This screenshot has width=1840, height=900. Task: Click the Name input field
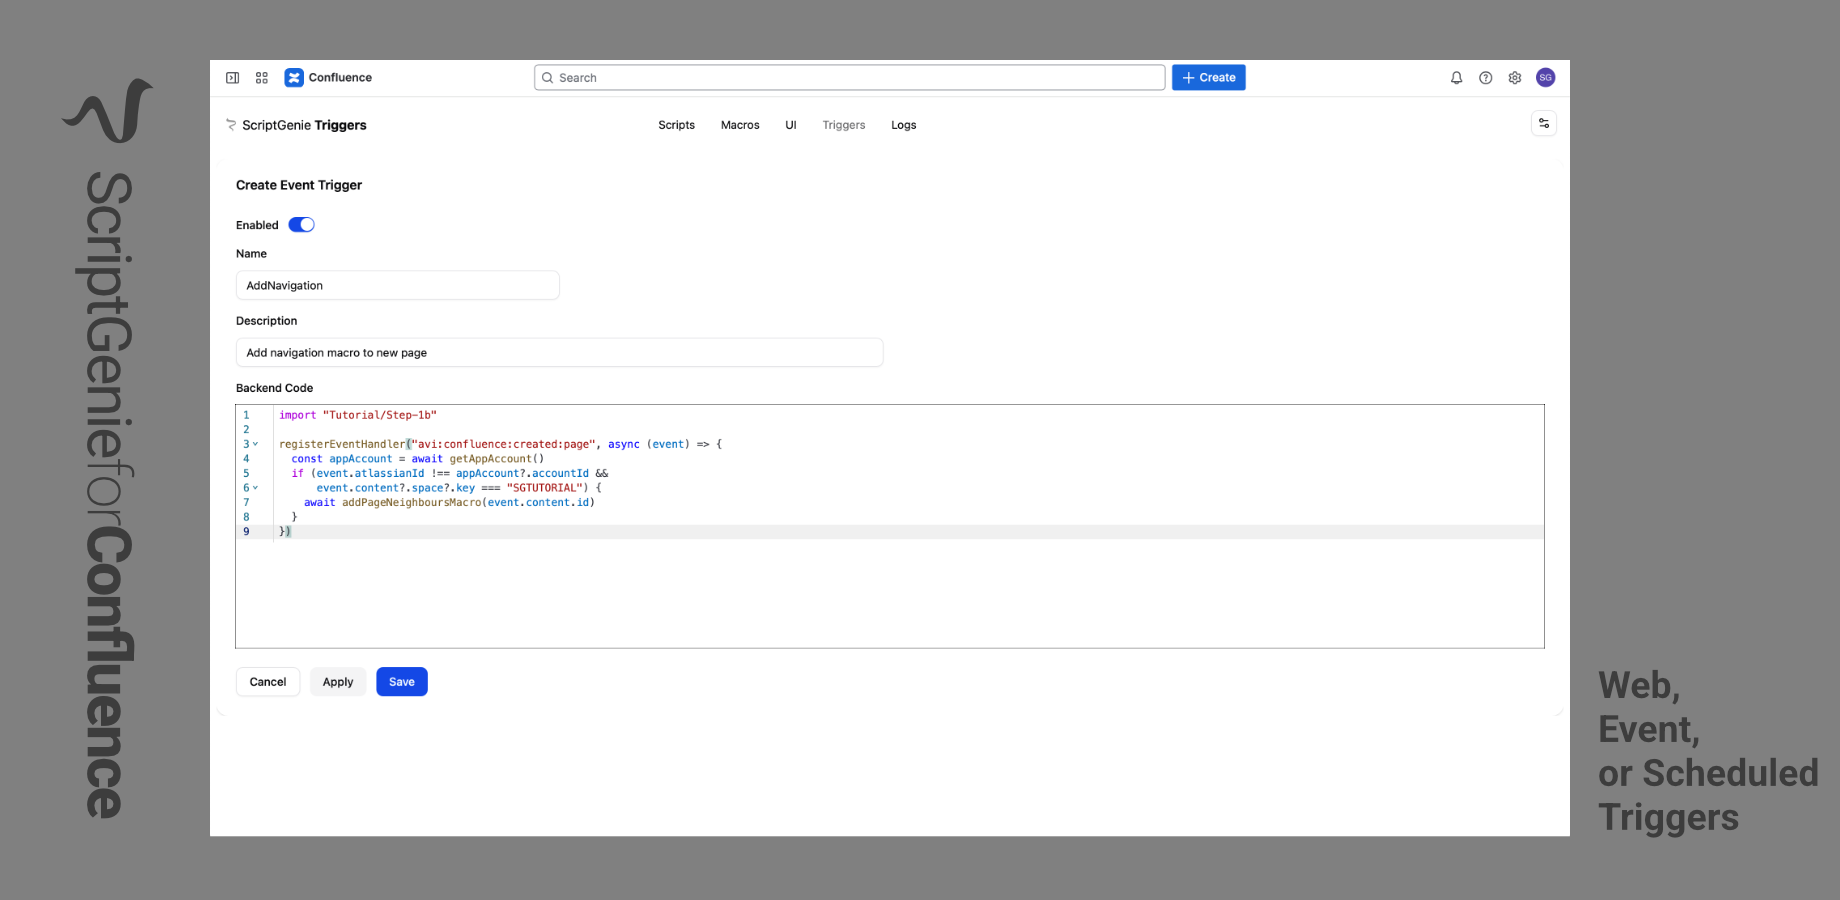click(397, 286)
